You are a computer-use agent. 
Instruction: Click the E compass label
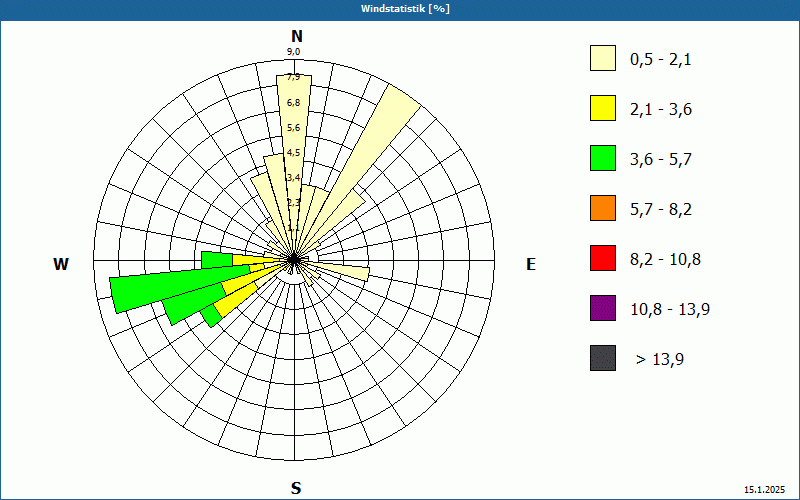coord(531,264)
